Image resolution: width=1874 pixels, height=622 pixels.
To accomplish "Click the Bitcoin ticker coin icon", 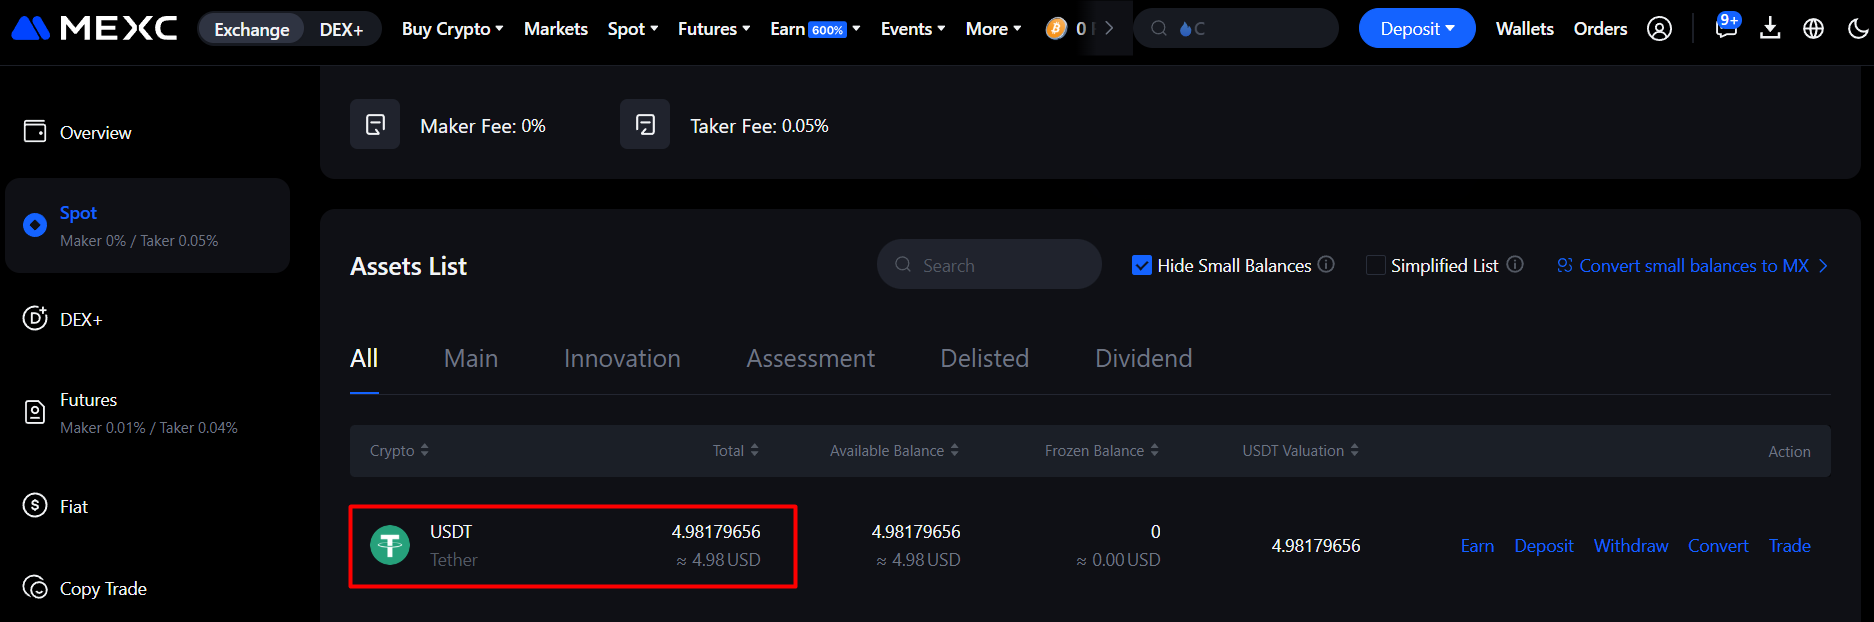I will click(x=1056, y=29).
